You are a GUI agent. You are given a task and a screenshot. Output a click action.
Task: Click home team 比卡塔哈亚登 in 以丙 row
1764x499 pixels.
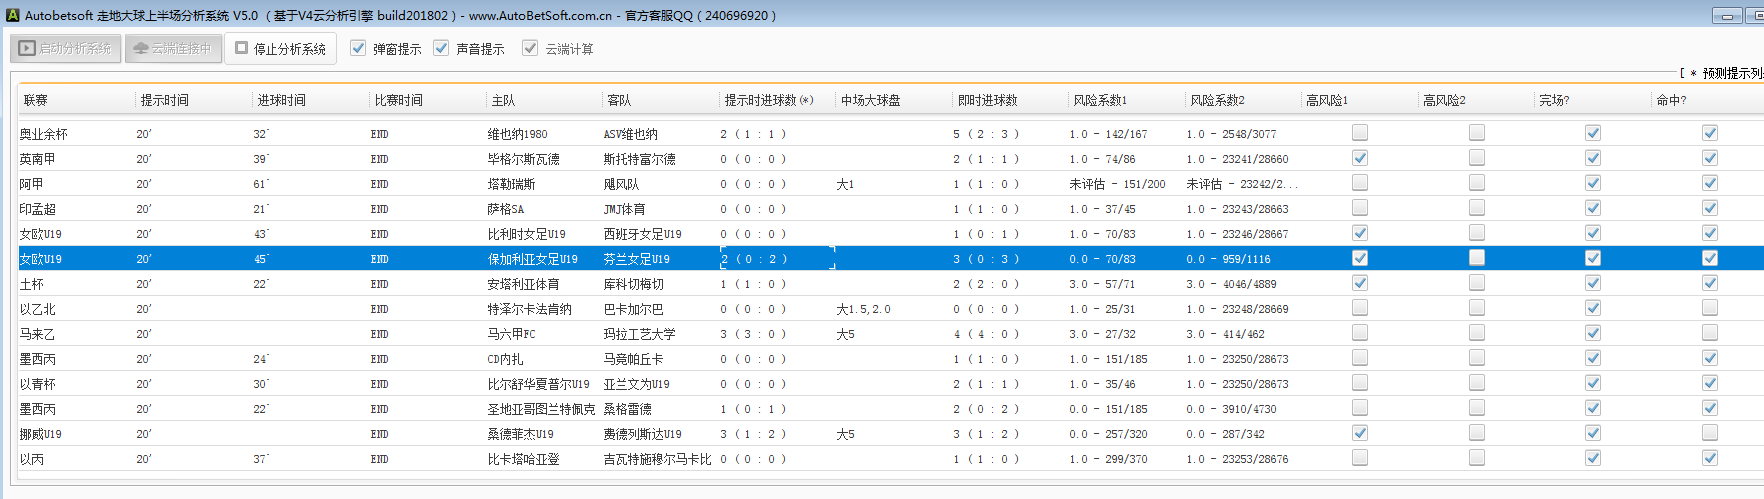pos(523,459)
